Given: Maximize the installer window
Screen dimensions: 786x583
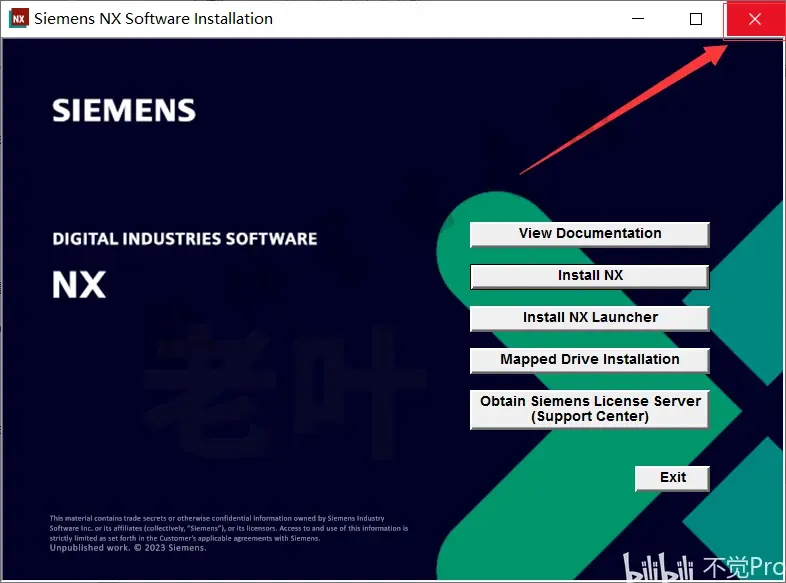Looking at the screenshot, I should pyautogui.click(x=696, y=19).
